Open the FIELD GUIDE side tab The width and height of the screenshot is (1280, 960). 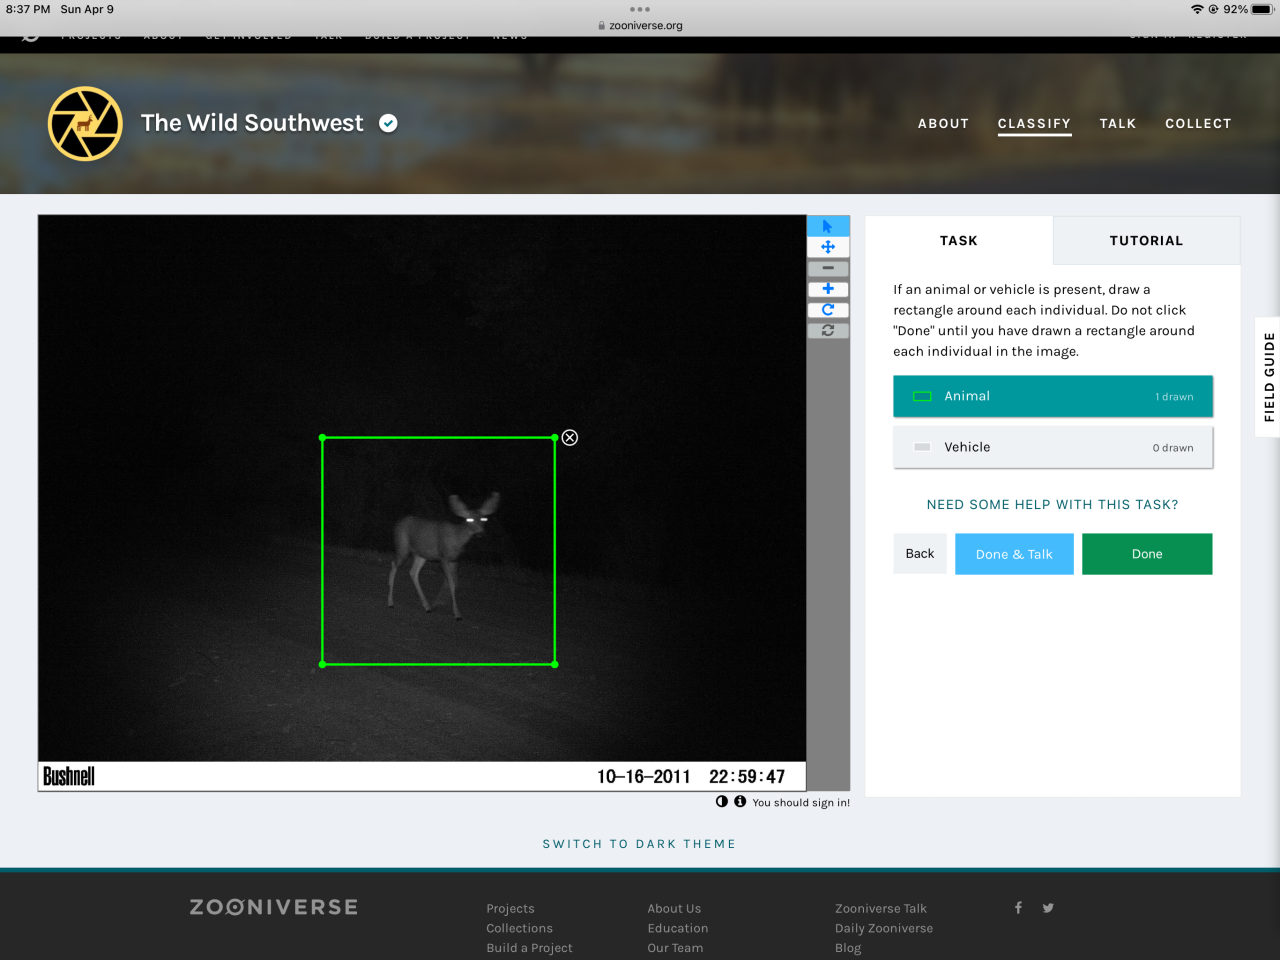(x=1268, y=377)
